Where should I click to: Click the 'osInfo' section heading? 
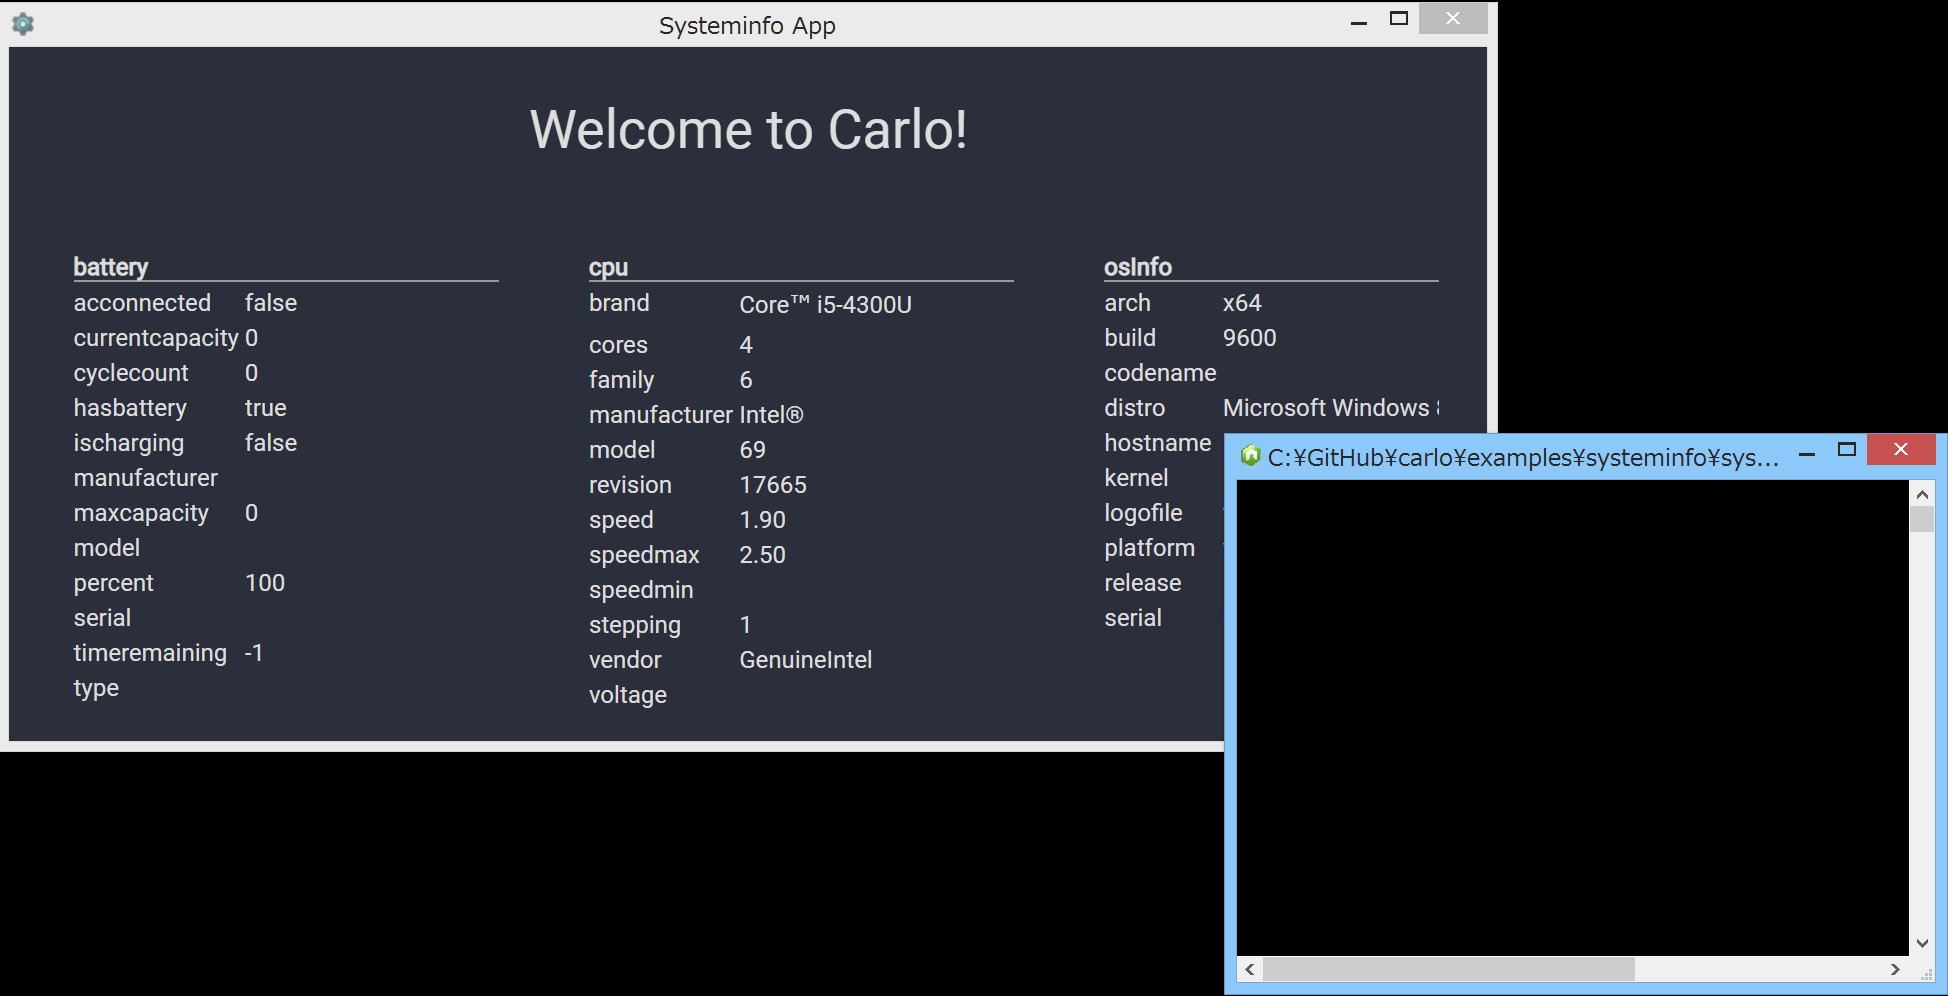pyautogui.click(x=1138, y=267)
